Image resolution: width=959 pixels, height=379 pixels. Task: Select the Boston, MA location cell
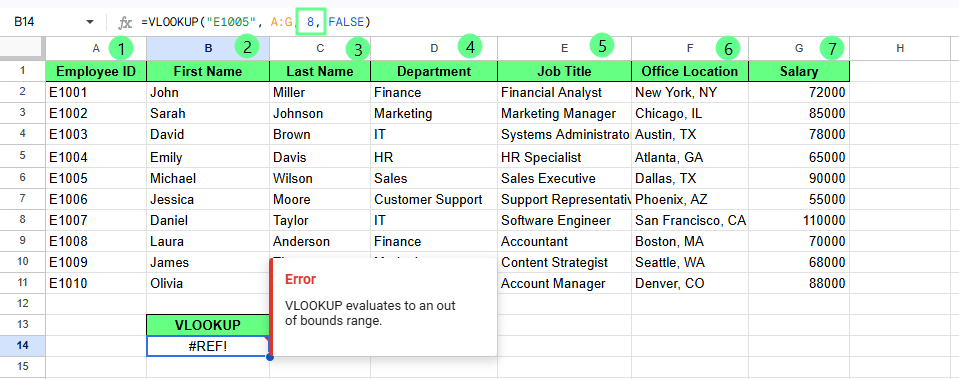coord(690,241)
